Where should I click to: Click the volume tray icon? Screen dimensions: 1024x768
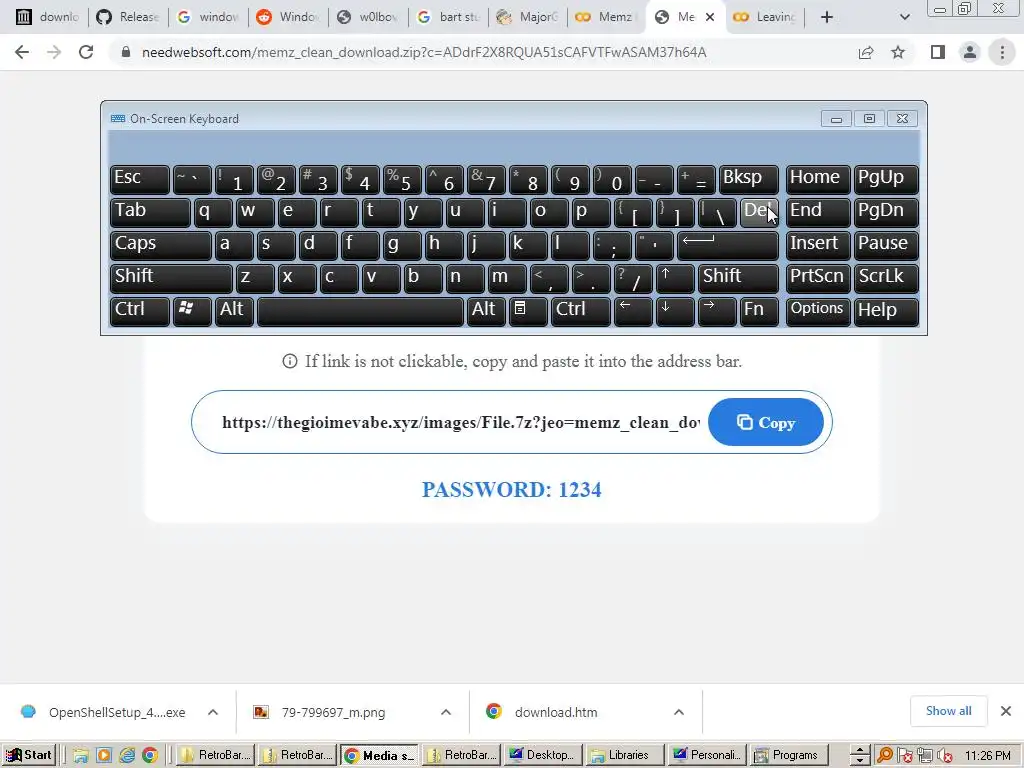point(944,756)
